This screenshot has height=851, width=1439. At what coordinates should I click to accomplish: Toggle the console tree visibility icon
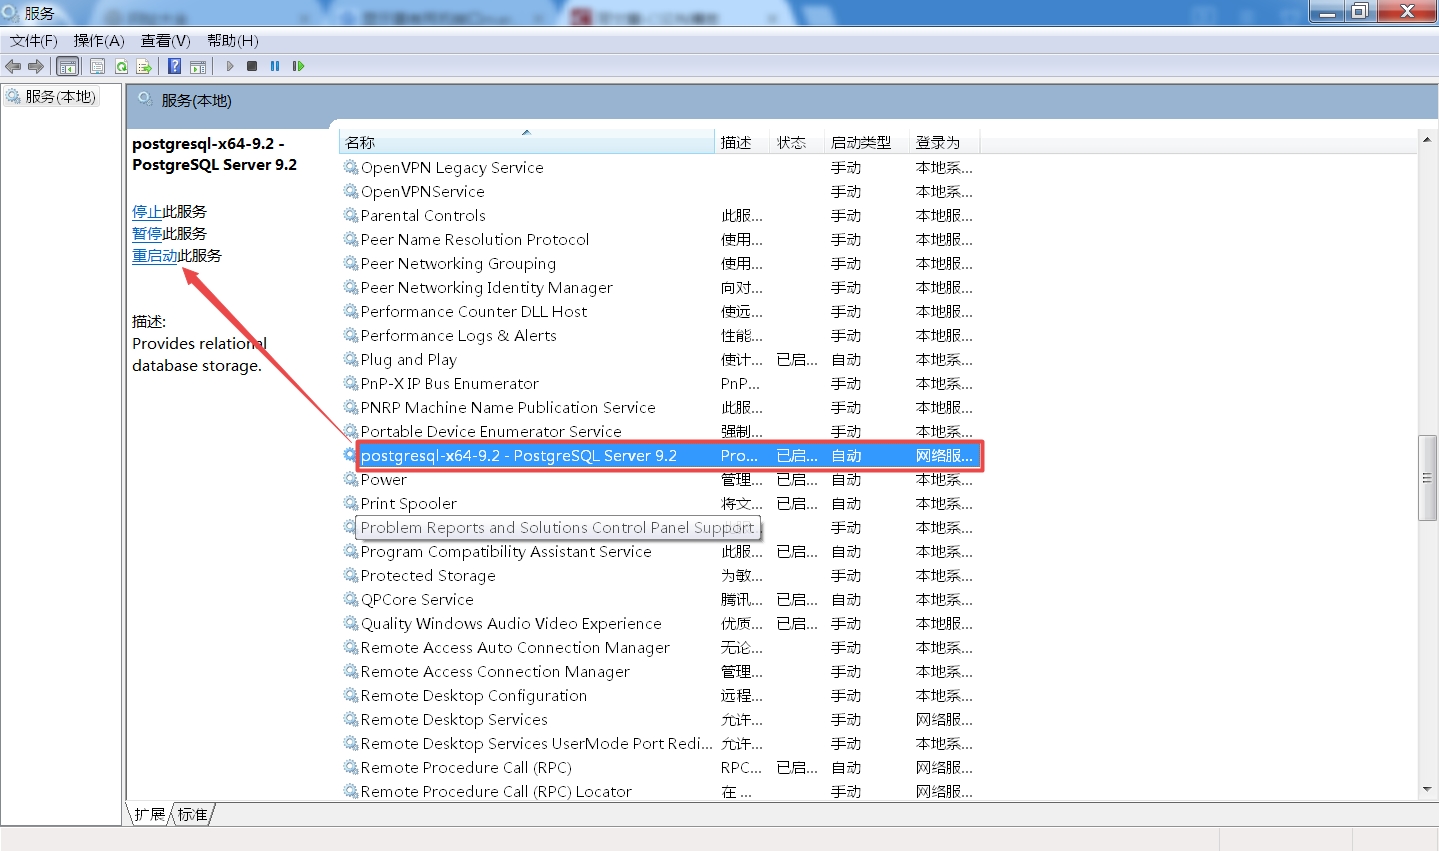pyautogui.click(x=67, y=66)
